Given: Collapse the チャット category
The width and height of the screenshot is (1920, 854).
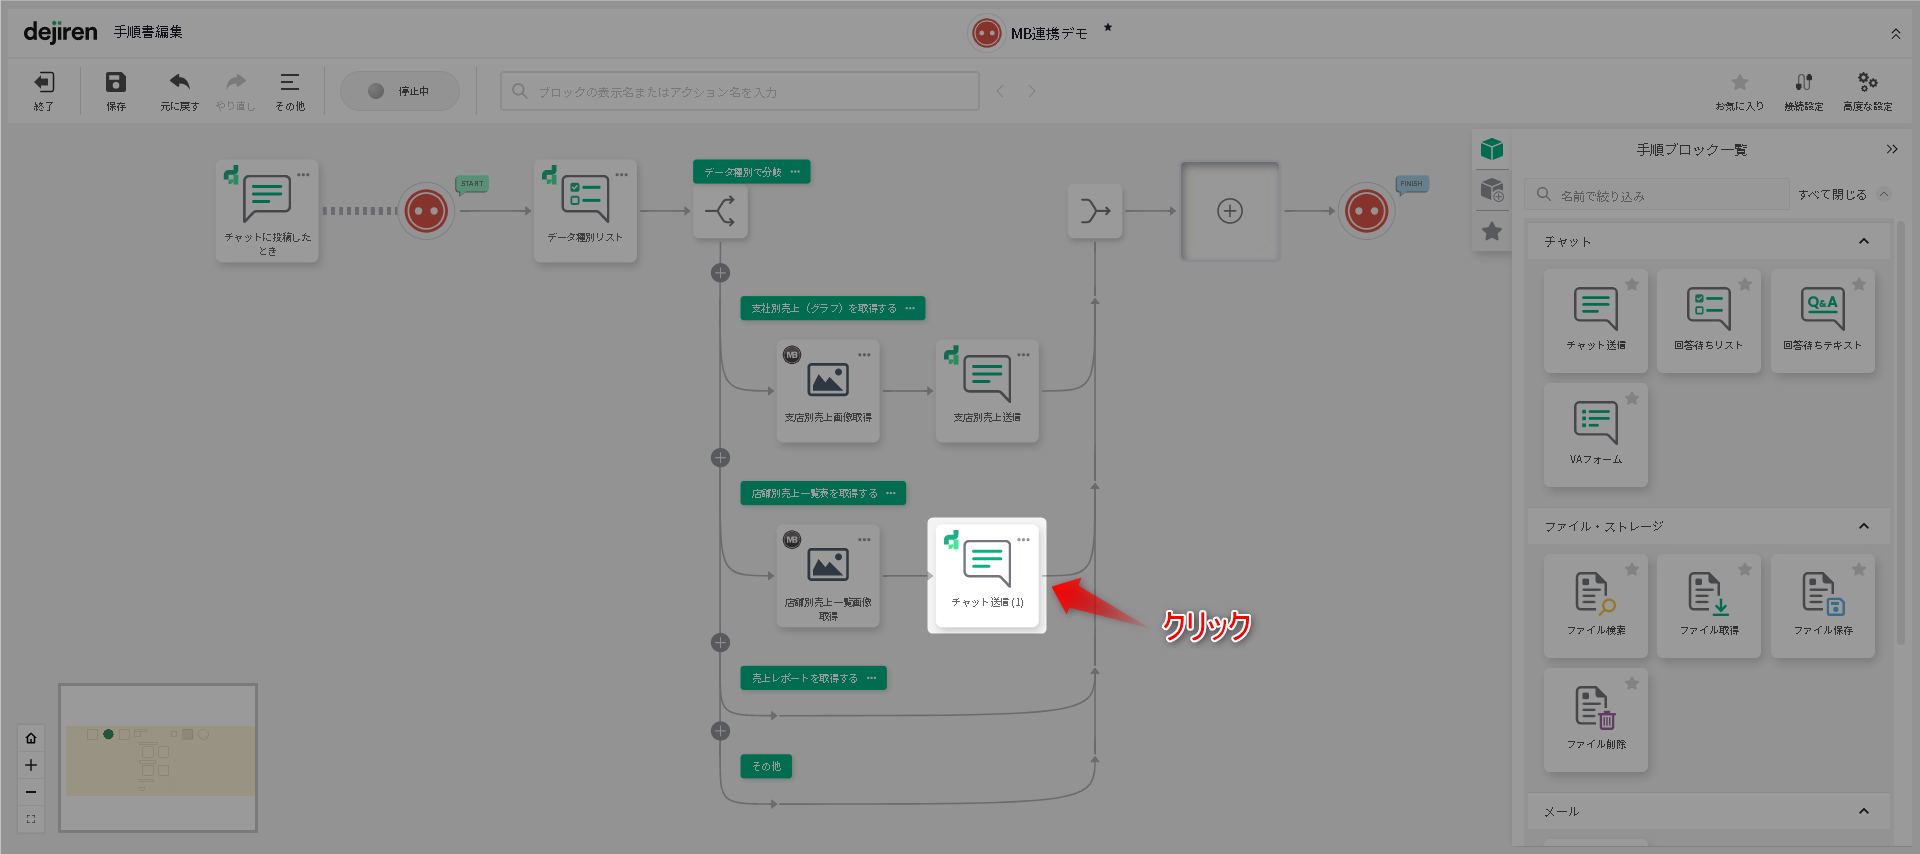Looking at the screenshot, I should 1864,241.
